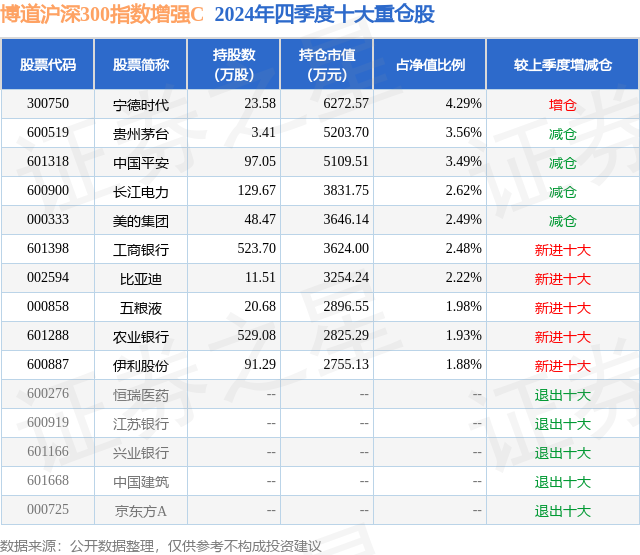Click the 股票简称 column header
This screenshot has height=555, width=640.
click(x=141, y=64)
